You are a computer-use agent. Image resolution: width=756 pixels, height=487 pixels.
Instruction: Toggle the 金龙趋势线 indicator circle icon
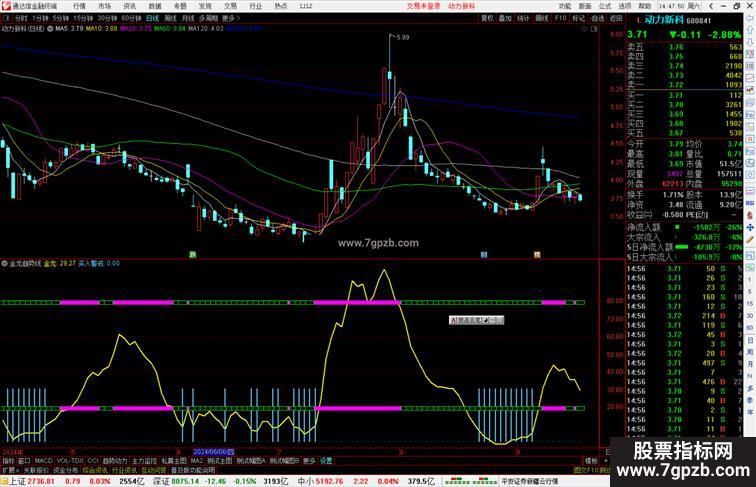(x=4, y=264)
